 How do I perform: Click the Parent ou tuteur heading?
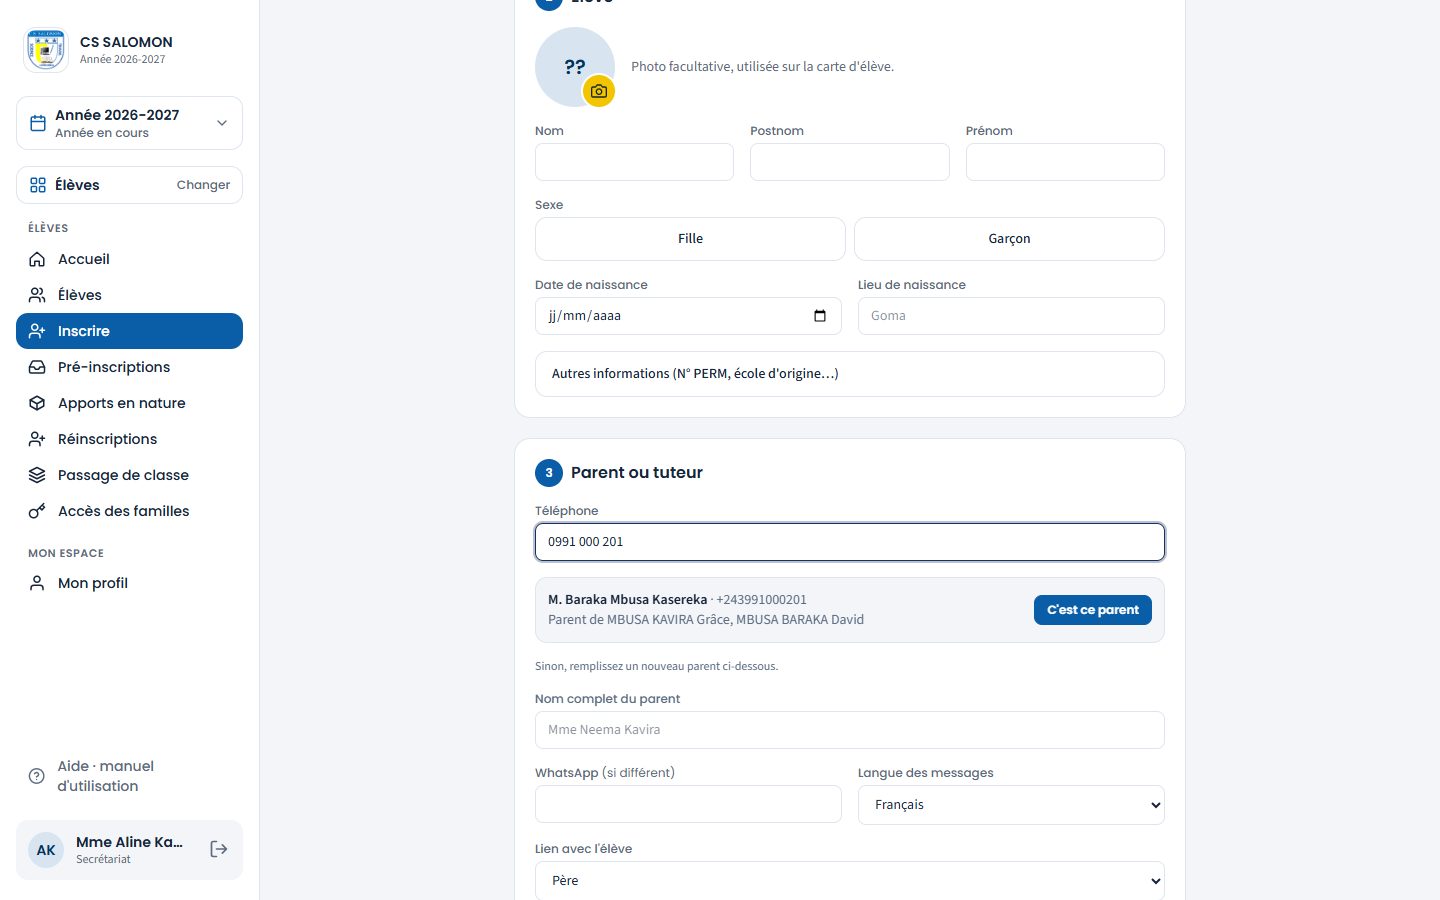(x=637, y=473)
